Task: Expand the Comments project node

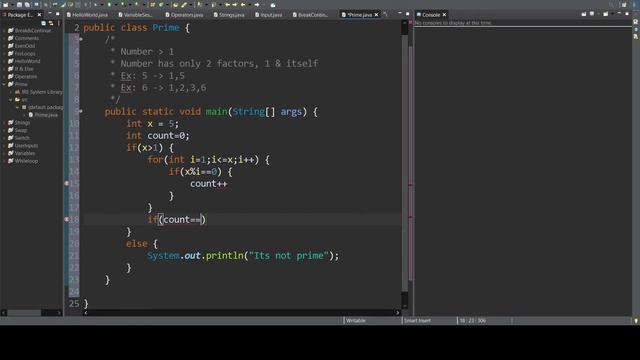Action: 4,38
